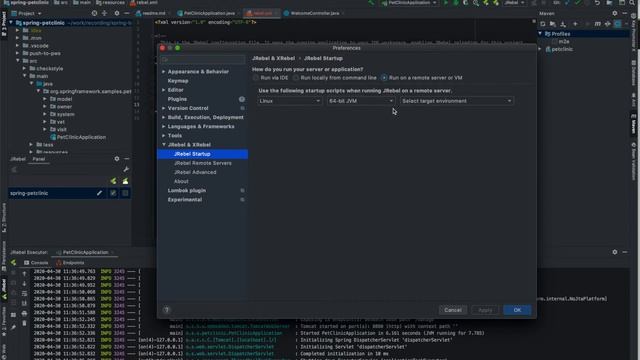The height and width of the screenshot is (360, 640).
Task: Click the JRebel rerun icon in run panel
Action: point(13,263)
